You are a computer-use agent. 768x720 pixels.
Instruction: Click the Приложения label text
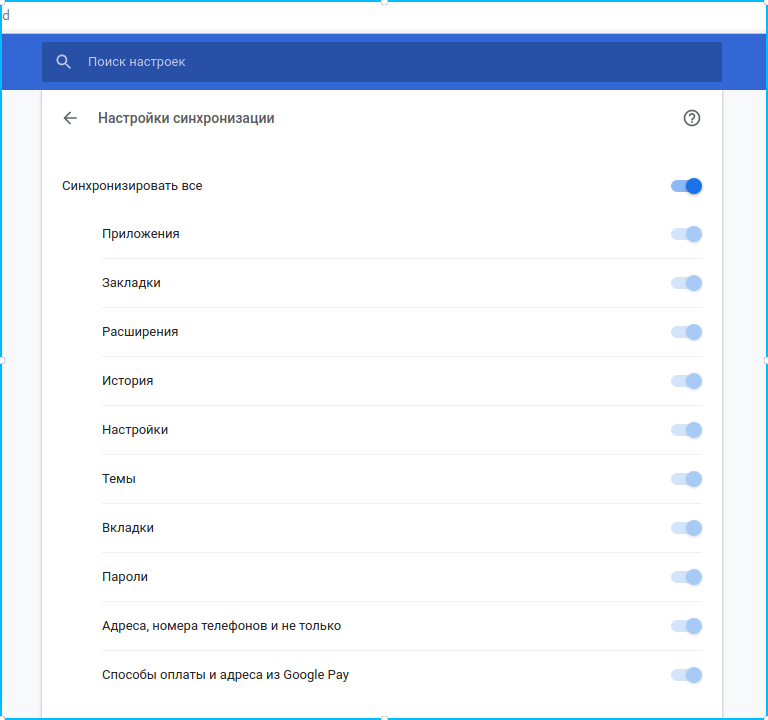141,234
